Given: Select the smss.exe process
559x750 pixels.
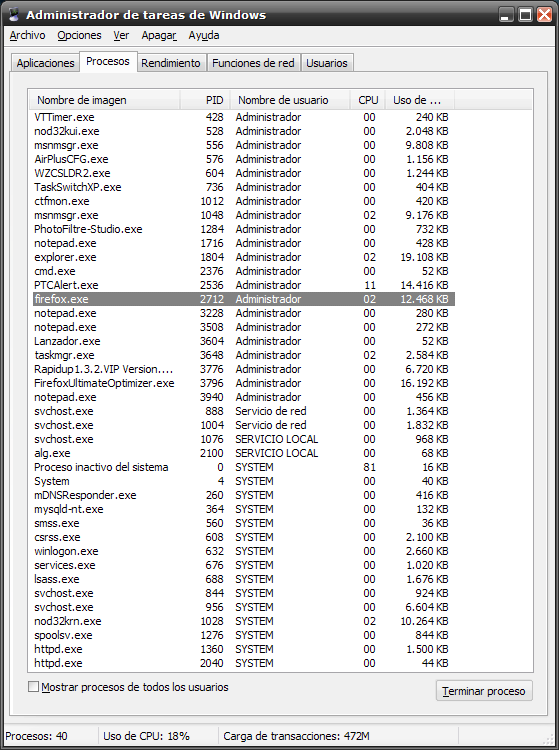Looking at the screenshot, I should pos(243,523).
